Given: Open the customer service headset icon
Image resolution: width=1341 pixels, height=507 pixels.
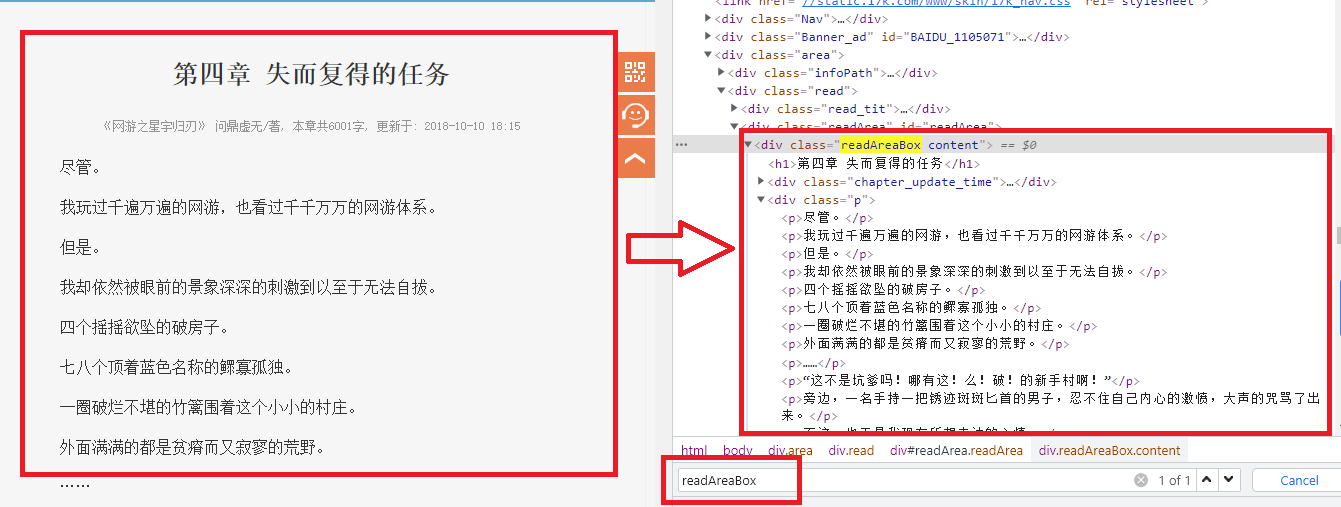Looking at the screenshot, I should tap(636, 115).
